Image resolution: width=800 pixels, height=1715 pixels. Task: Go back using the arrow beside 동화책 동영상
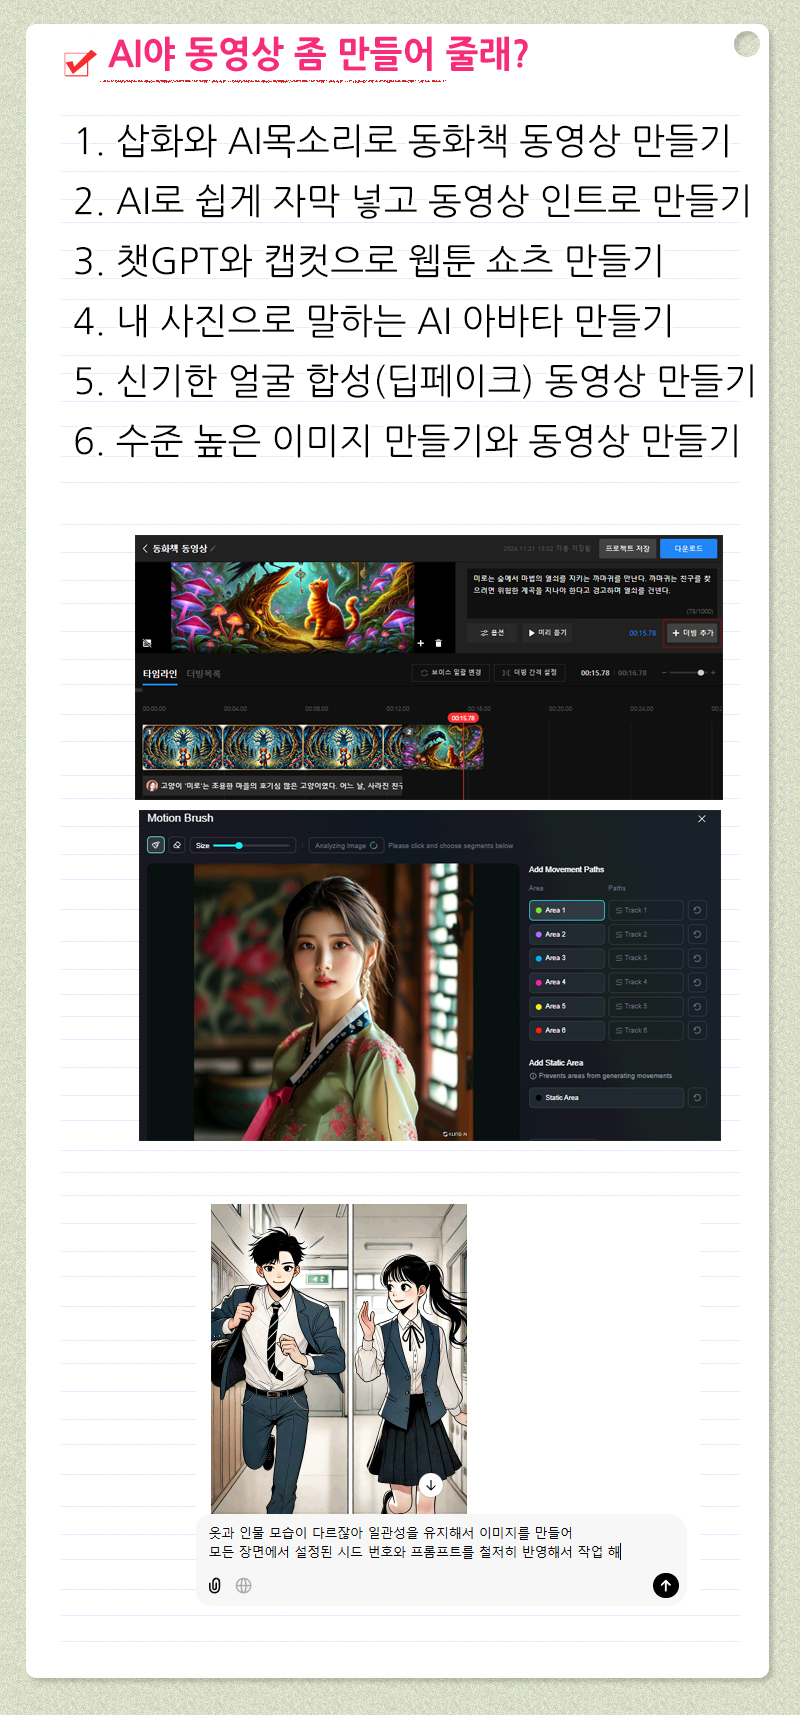tap(145, 548)
